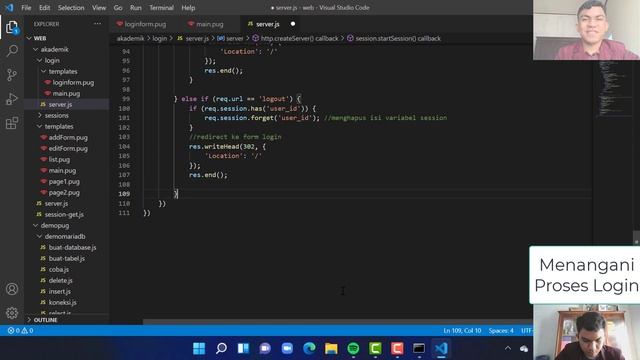
Task: Open Spotify from taskbar
Action: point(353,348)
